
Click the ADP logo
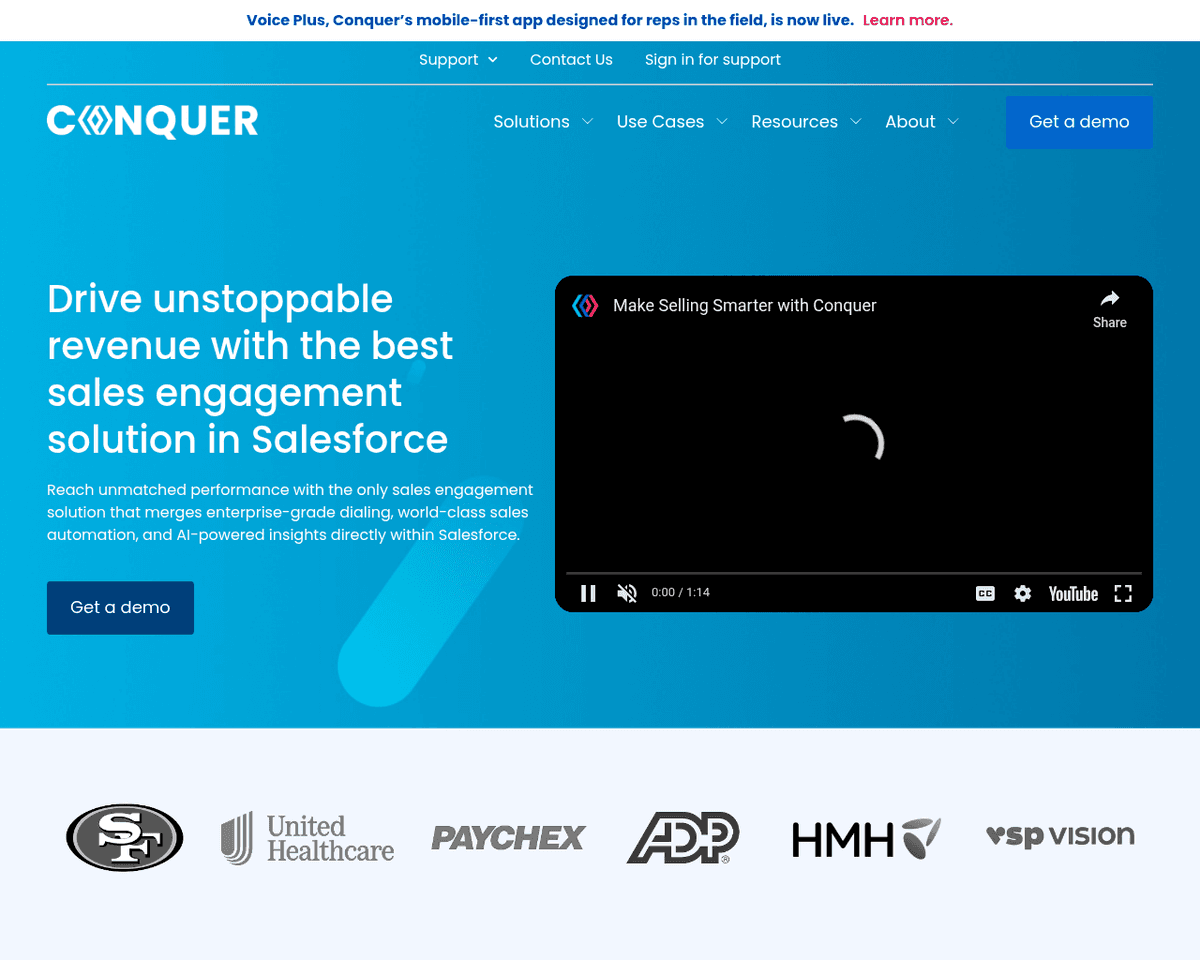click(x=683, y=837)
